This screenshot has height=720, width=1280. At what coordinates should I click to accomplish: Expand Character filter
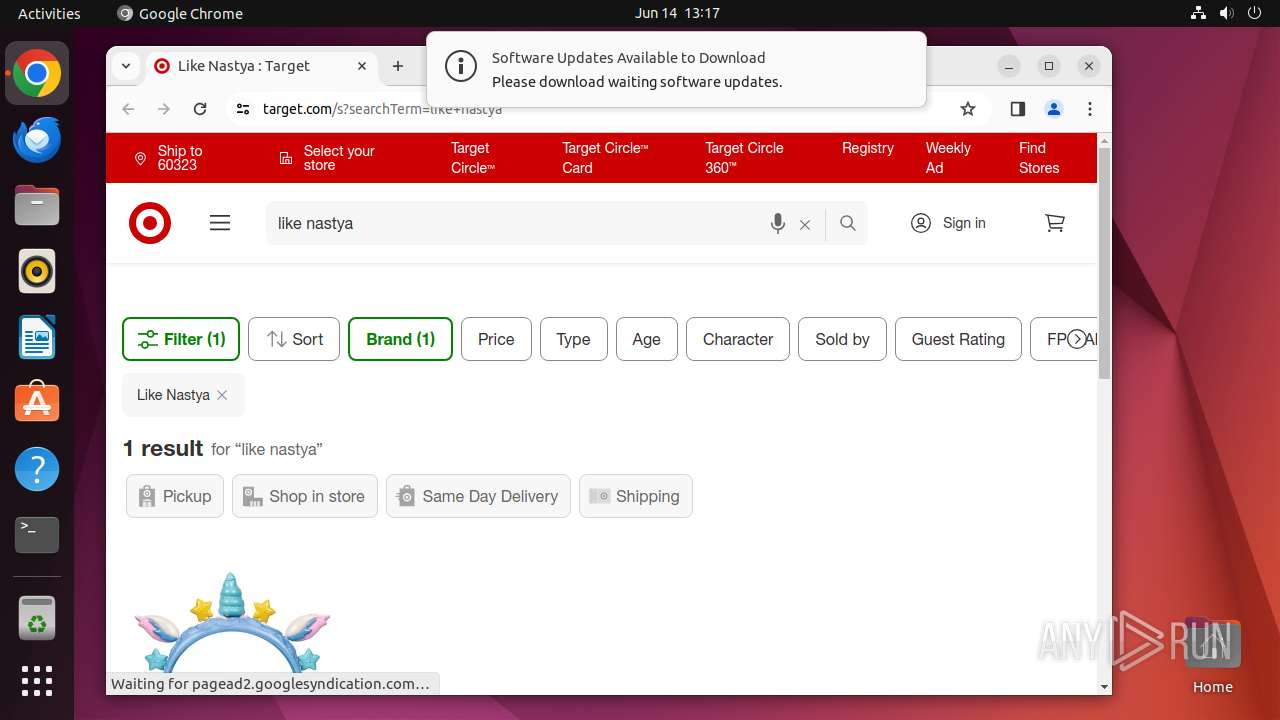click(738, 339)
